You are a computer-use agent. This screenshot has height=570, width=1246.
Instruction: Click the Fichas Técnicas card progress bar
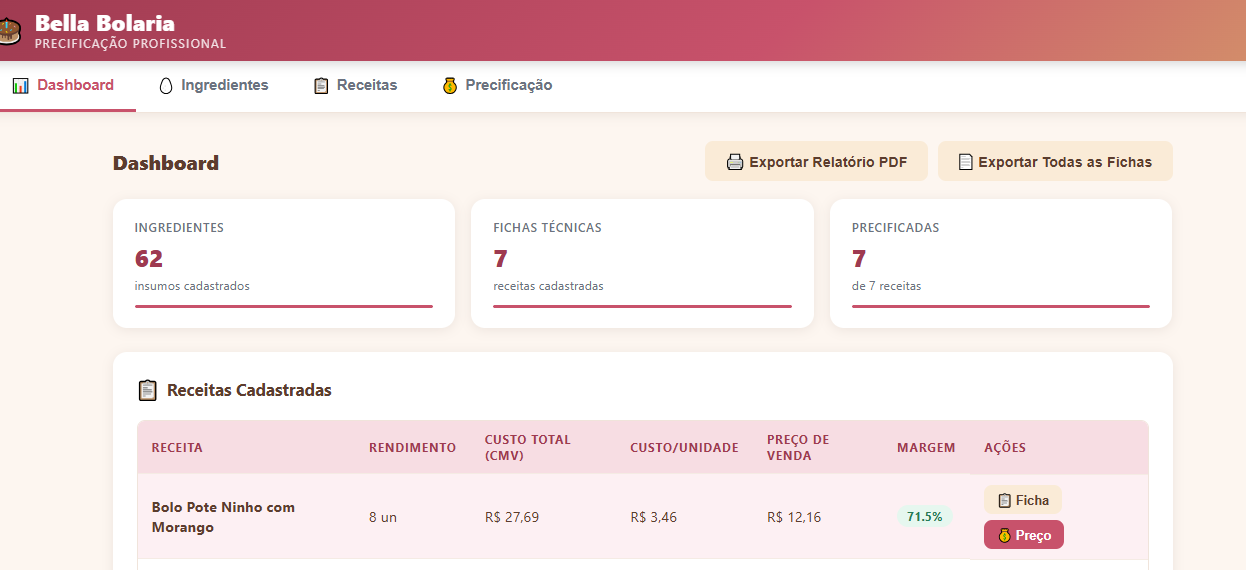(642, 306)
